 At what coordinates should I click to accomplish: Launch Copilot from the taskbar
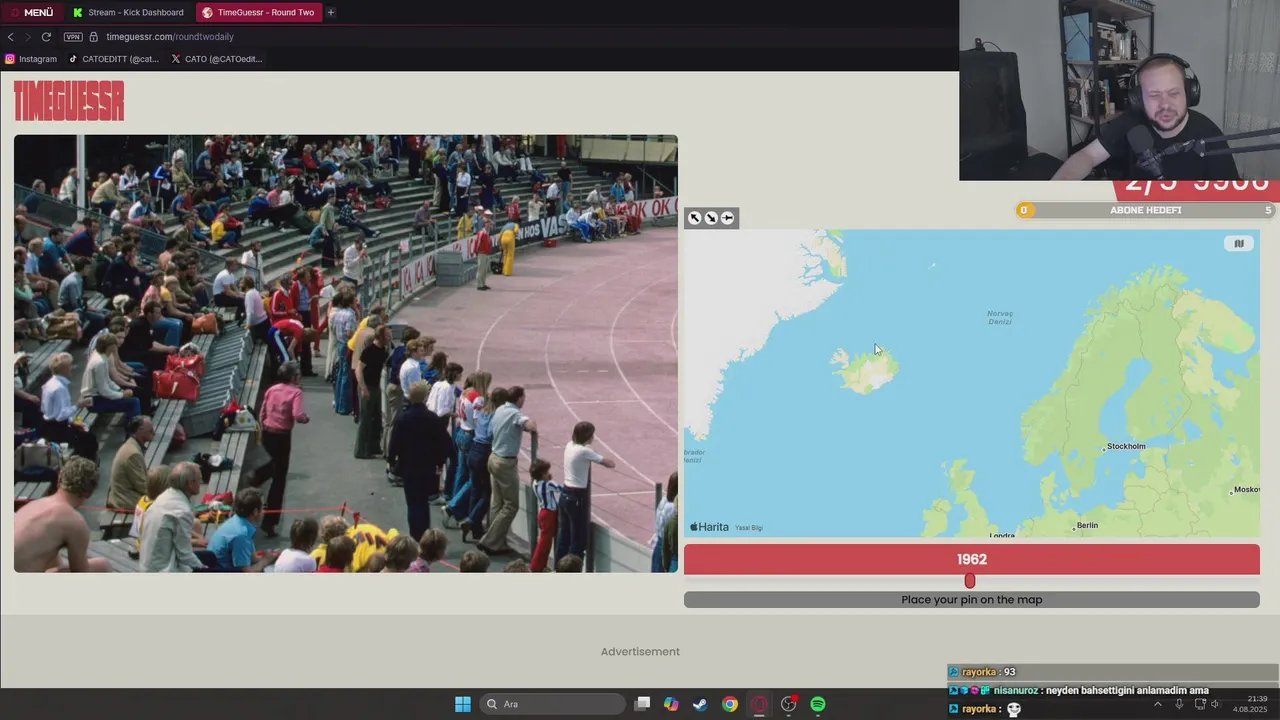point(671,704)
